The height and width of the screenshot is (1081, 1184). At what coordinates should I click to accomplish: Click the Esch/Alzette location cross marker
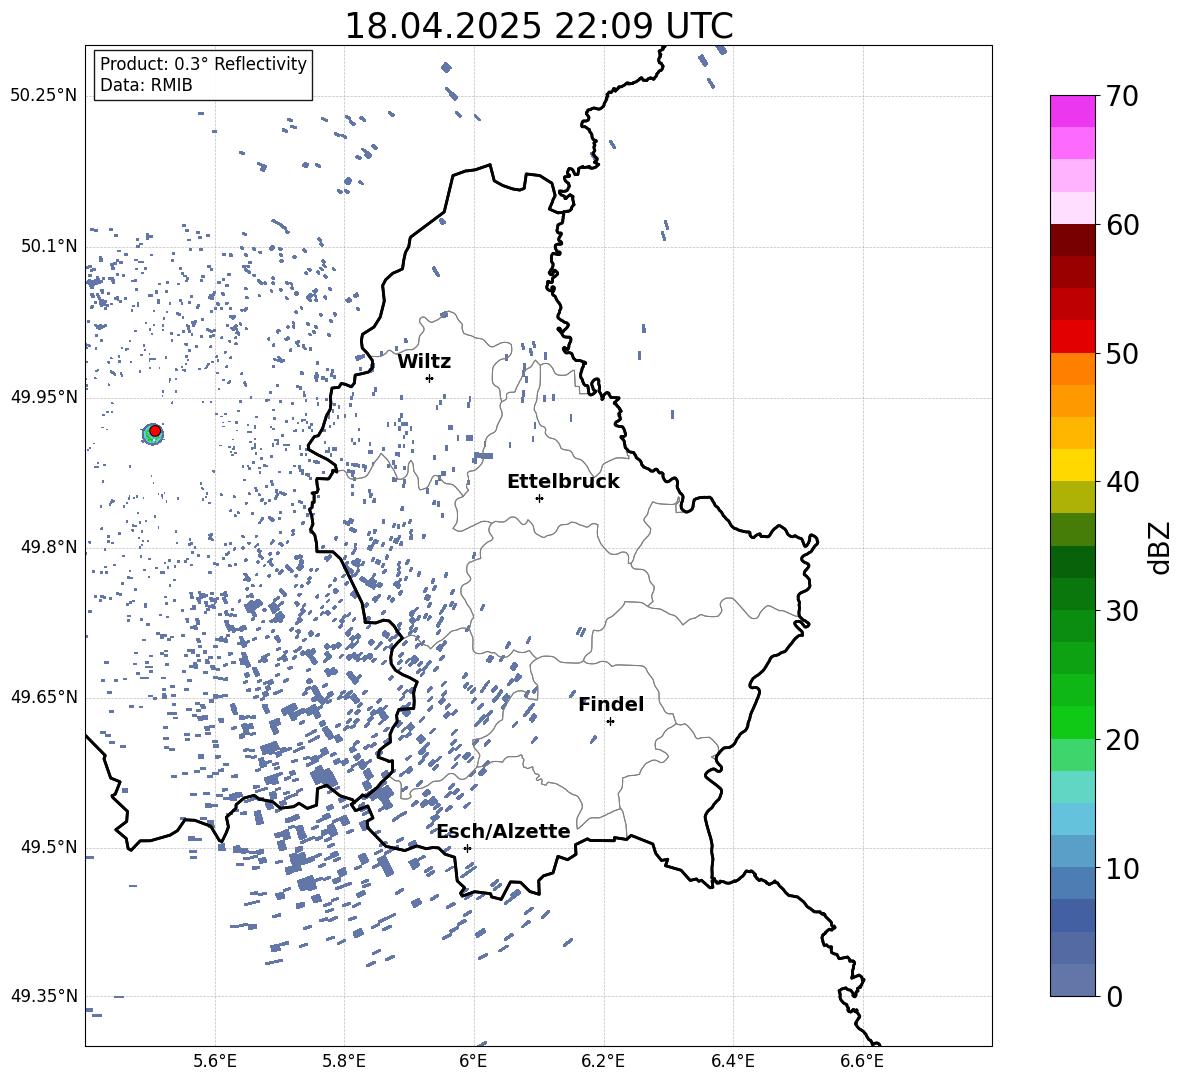467,848
